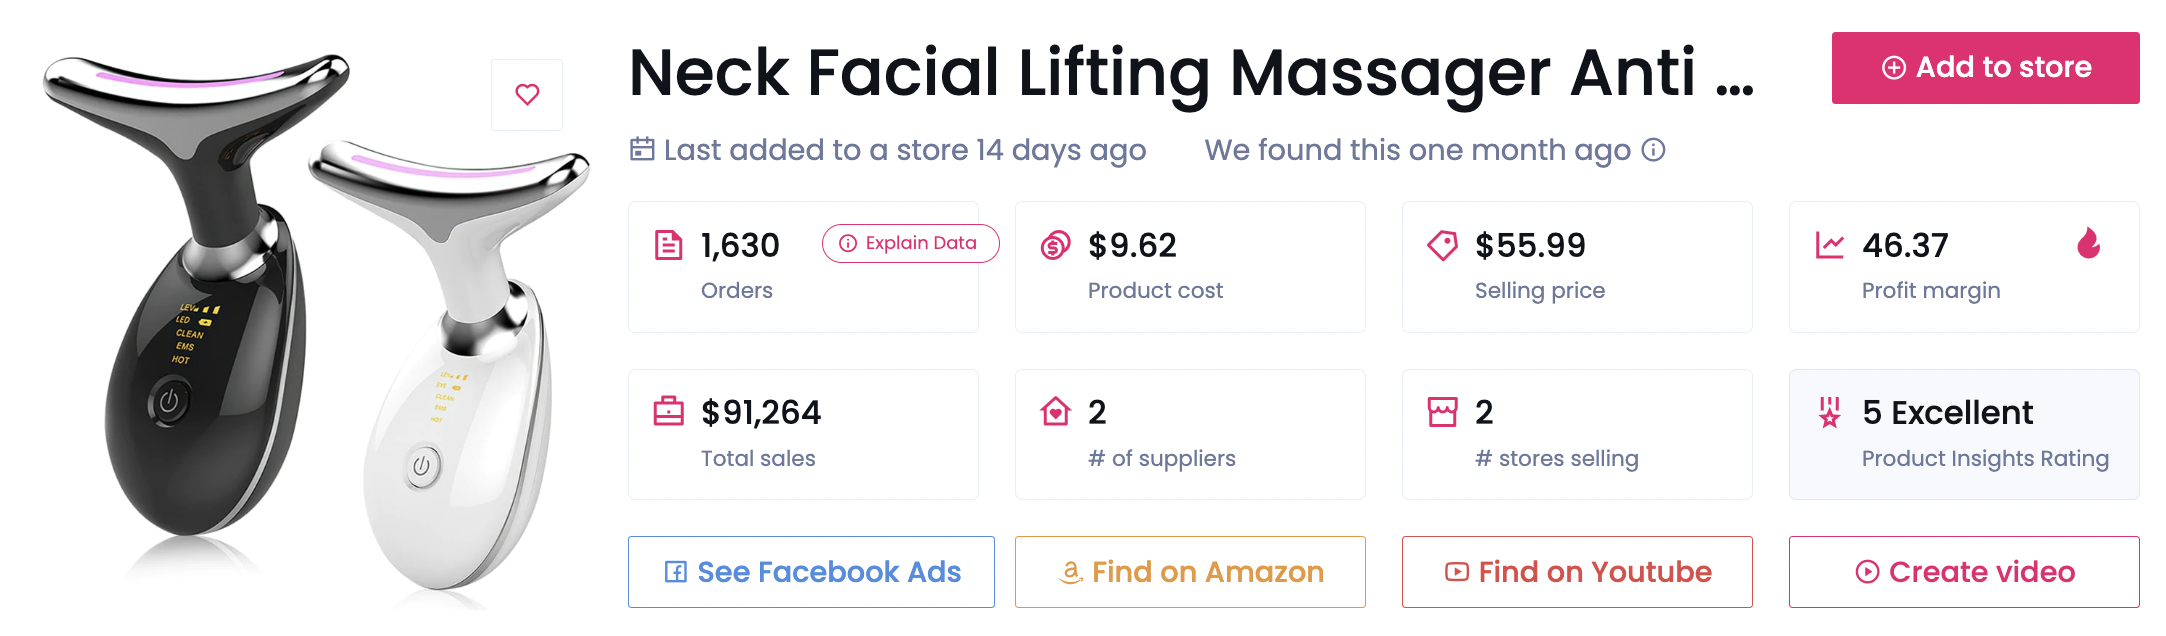Open Find on Youtube

(x=1577, y=572)
